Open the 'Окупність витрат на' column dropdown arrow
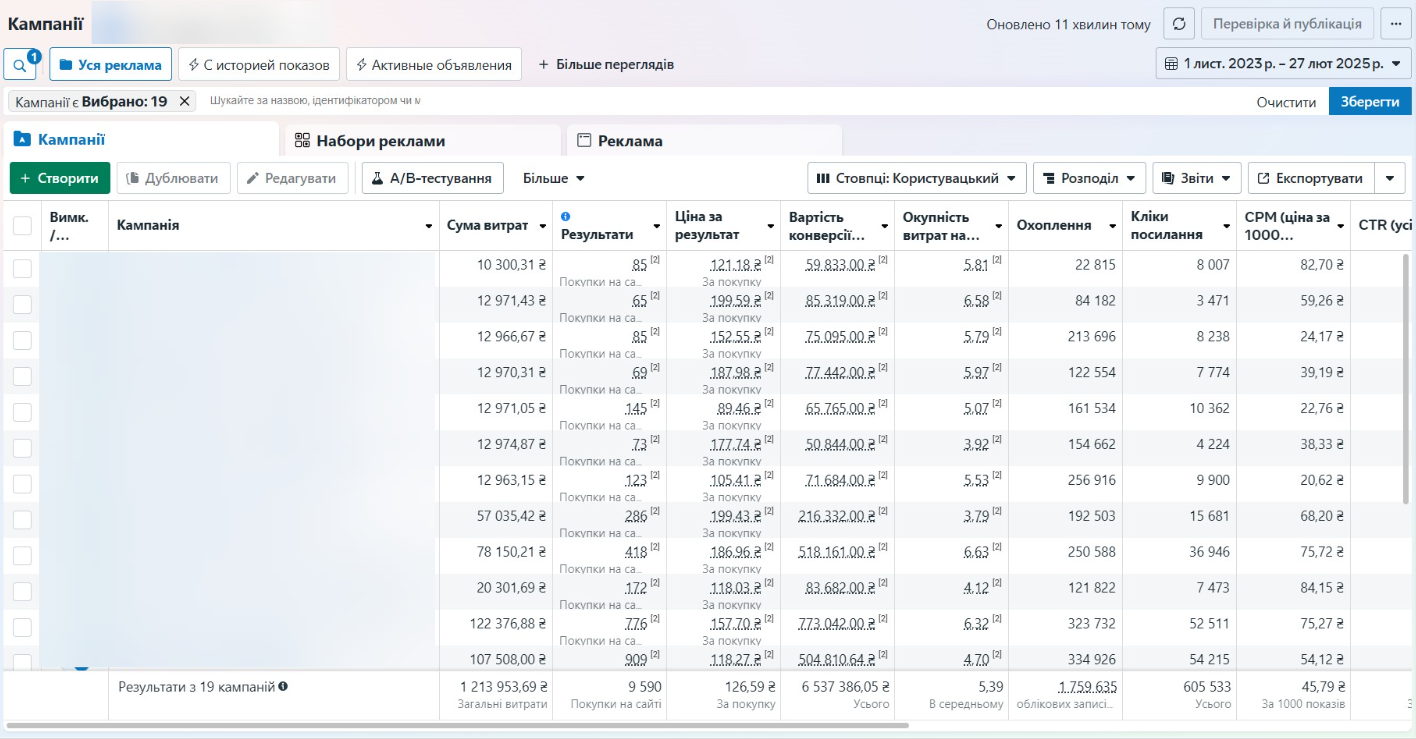Viewport: 1416px width, 739px height. pyautogui.click(x=998, y=227)
